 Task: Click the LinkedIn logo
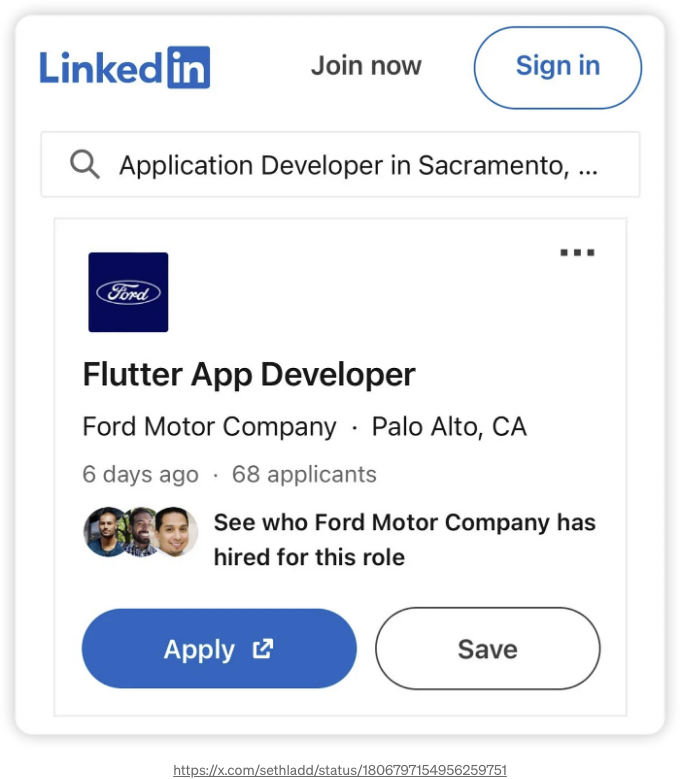point(125,68)
